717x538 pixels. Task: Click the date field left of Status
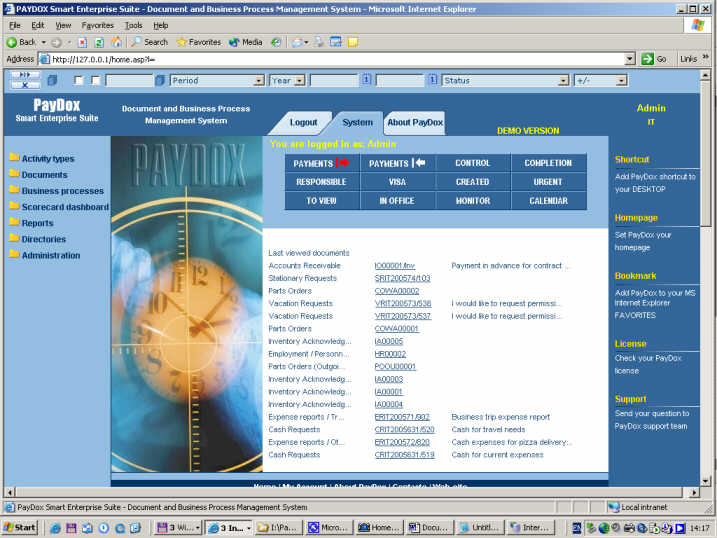tap(400, 80)
